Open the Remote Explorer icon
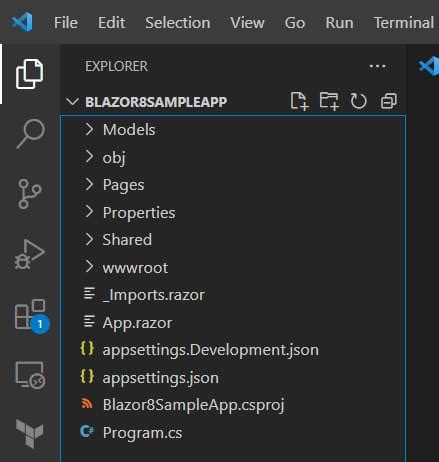Image resolution: width=439 pixels, height=462 pixels. pos(30,375)
